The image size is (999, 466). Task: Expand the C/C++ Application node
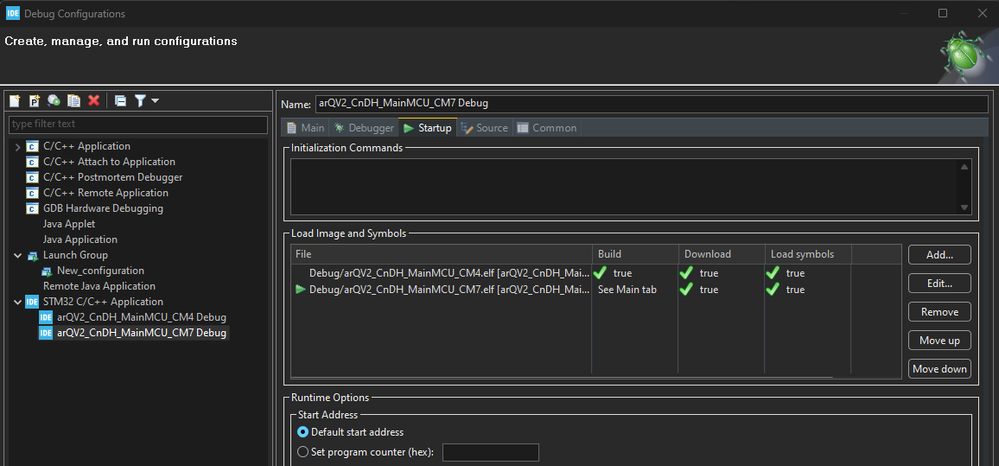point(17,147)
